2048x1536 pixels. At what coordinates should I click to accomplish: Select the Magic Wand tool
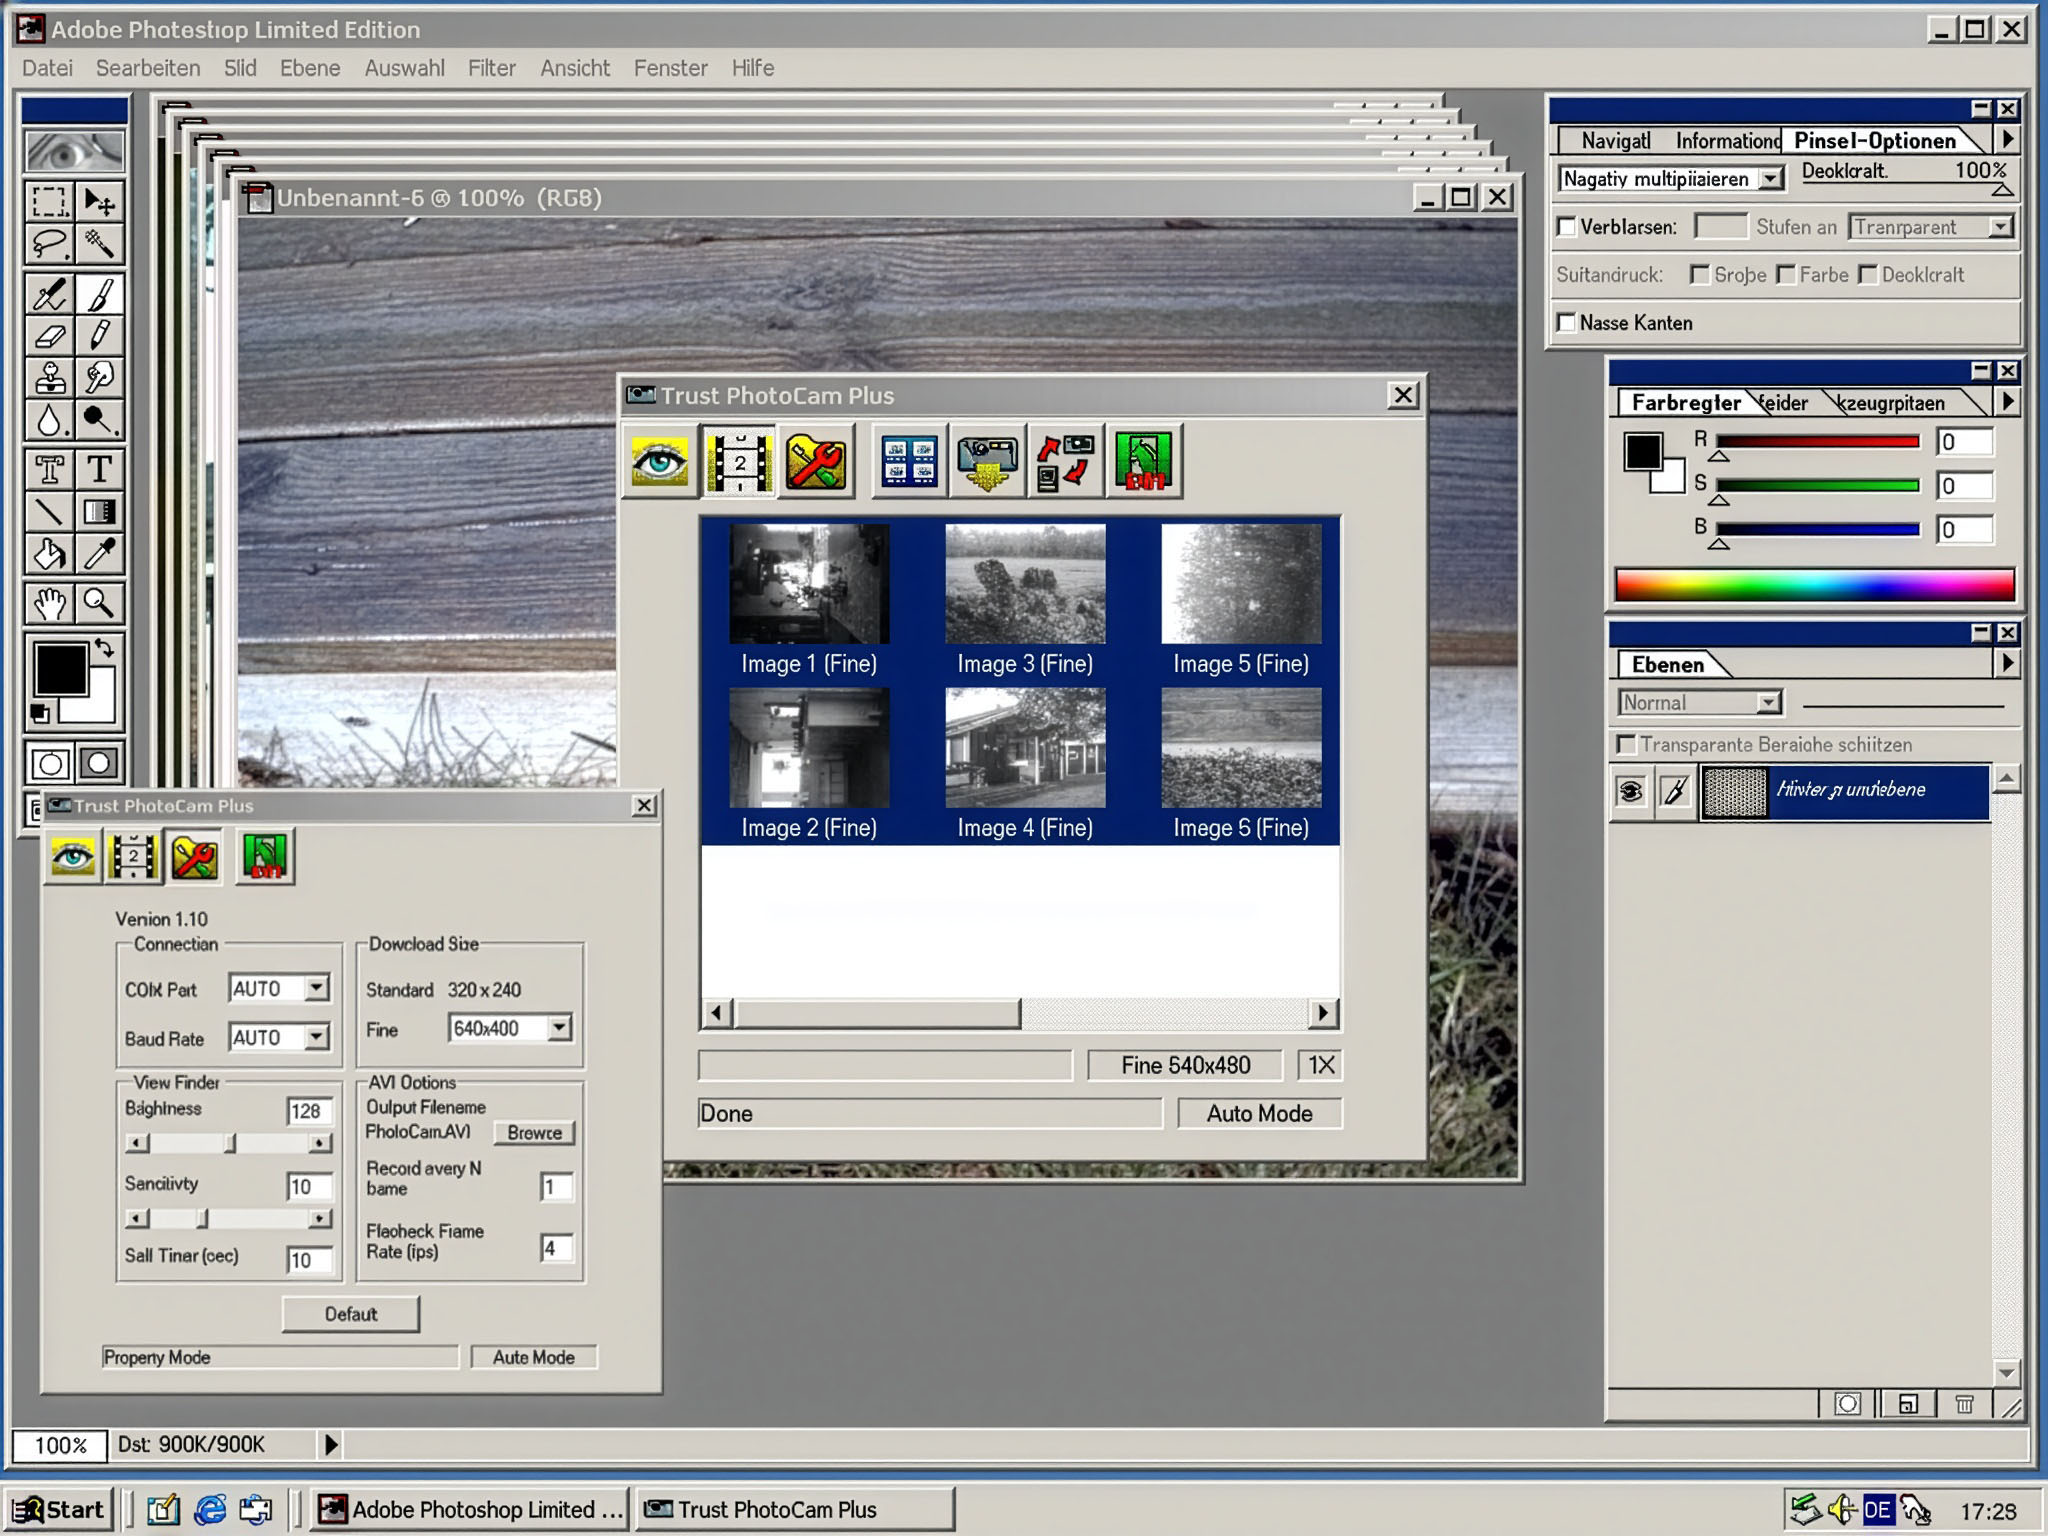coord(99,244)
